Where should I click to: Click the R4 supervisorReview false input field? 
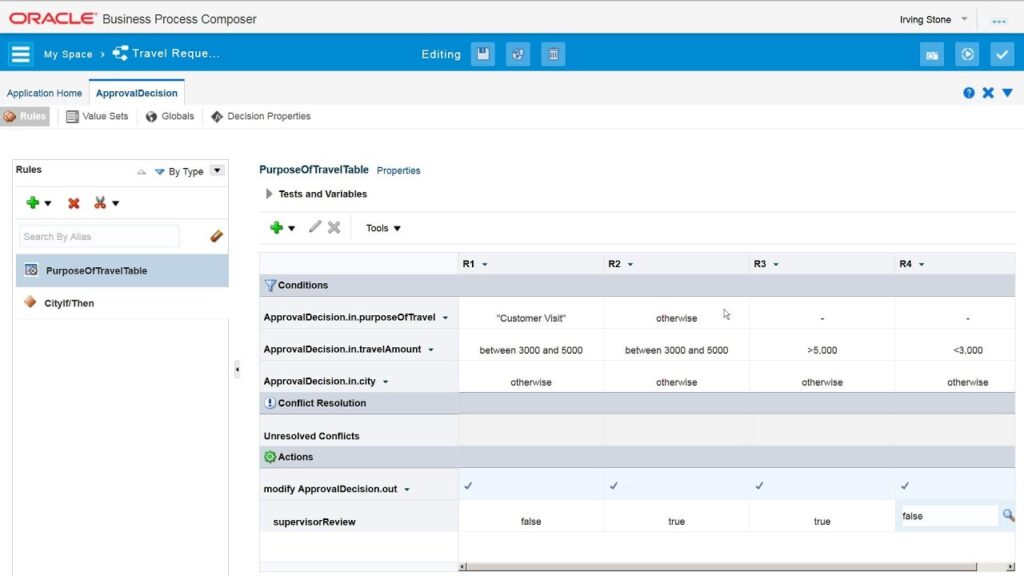coord(949,516)
